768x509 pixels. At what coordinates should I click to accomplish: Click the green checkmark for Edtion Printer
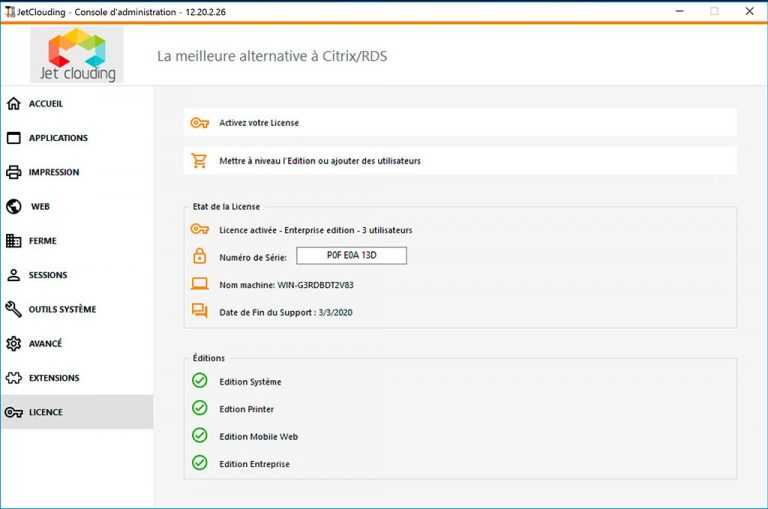[x=199, y=408]
